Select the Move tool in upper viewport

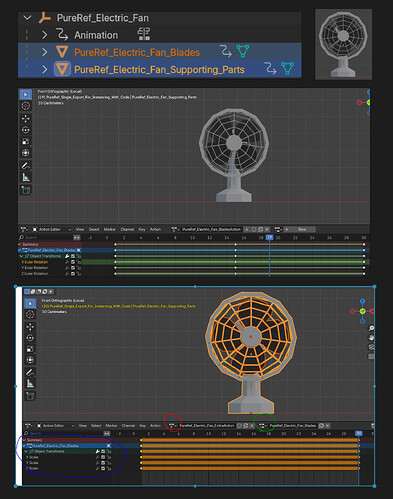click(25, 118)
